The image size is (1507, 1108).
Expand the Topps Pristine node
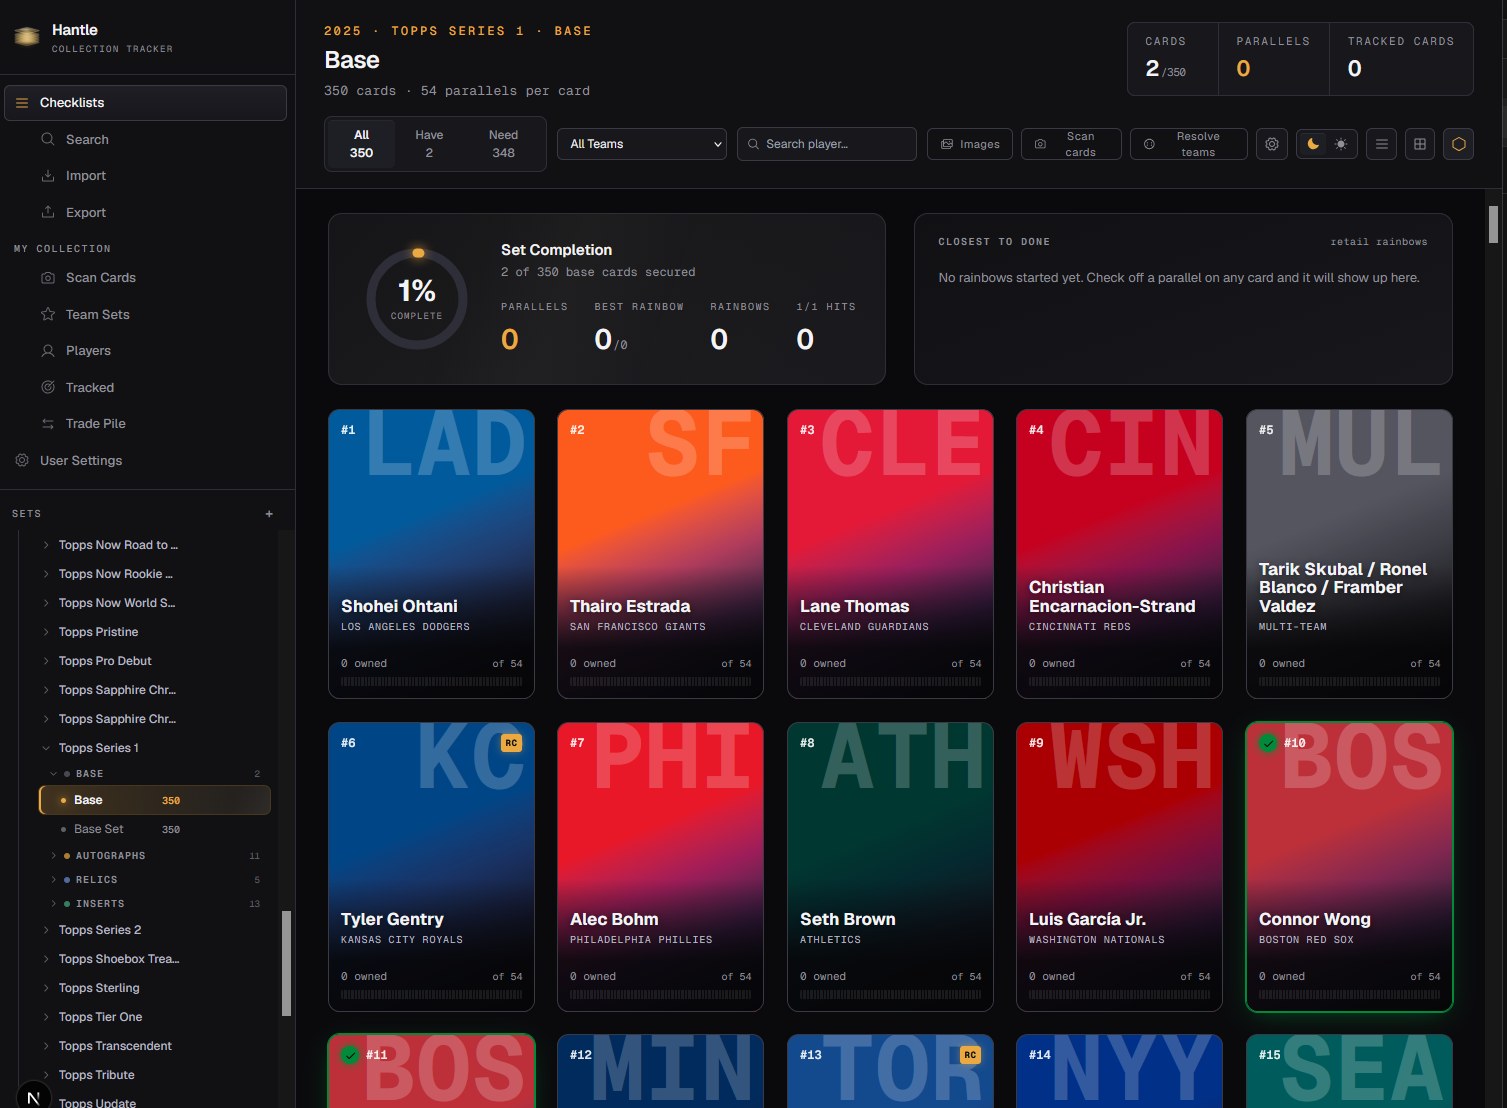(x=46, y=632)
